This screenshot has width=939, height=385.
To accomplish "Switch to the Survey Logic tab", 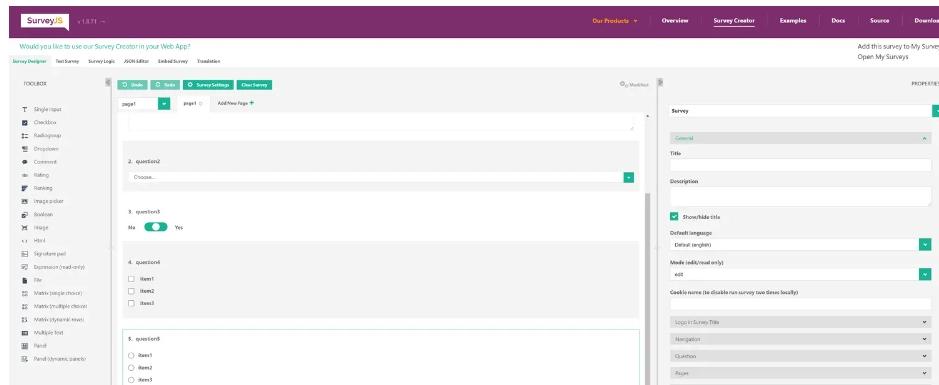I will point(101,61).
